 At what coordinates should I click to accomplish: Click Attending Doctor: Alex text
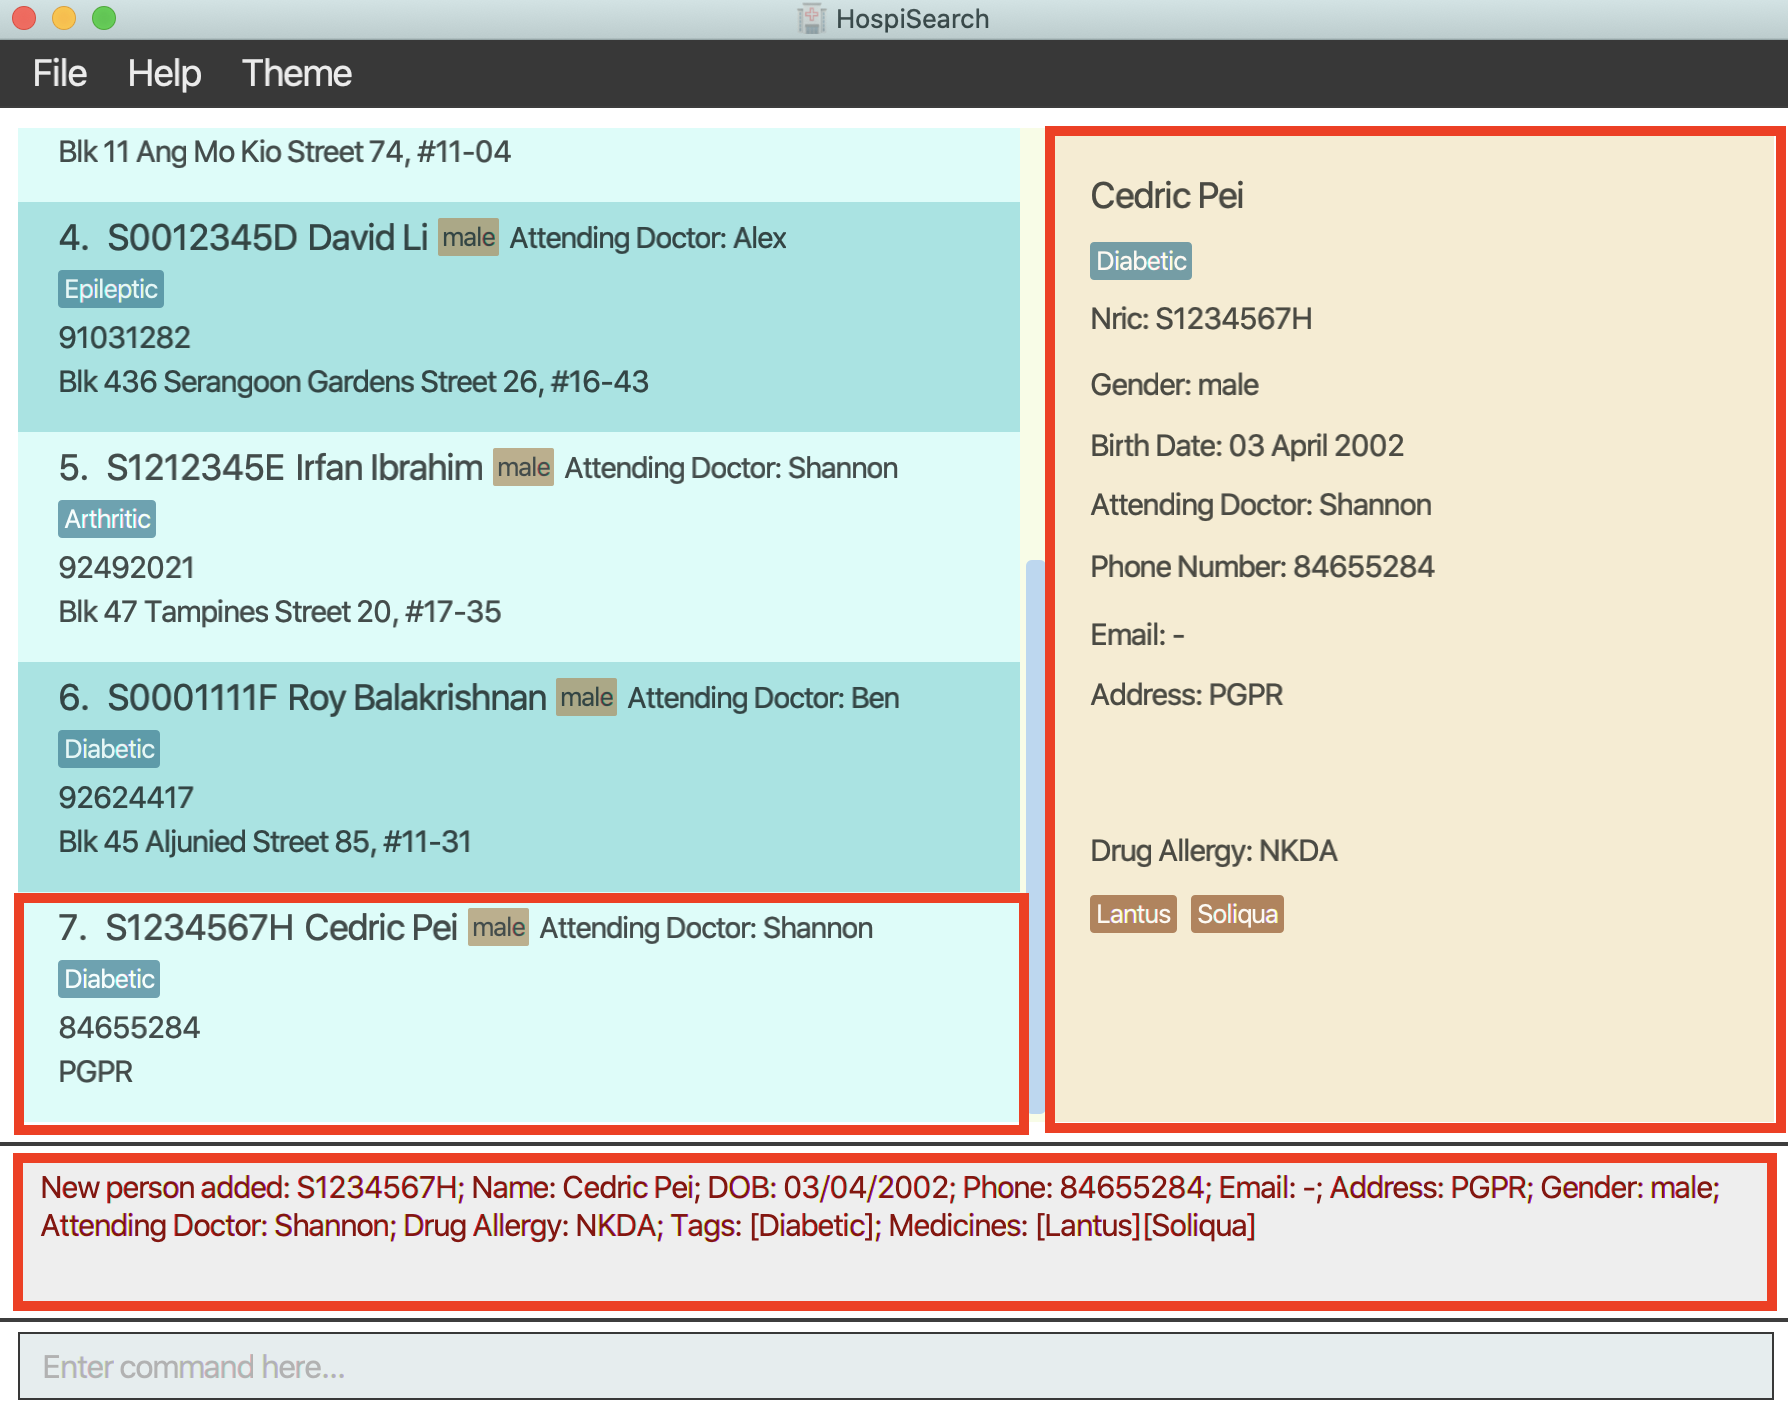tap(648, 238)
